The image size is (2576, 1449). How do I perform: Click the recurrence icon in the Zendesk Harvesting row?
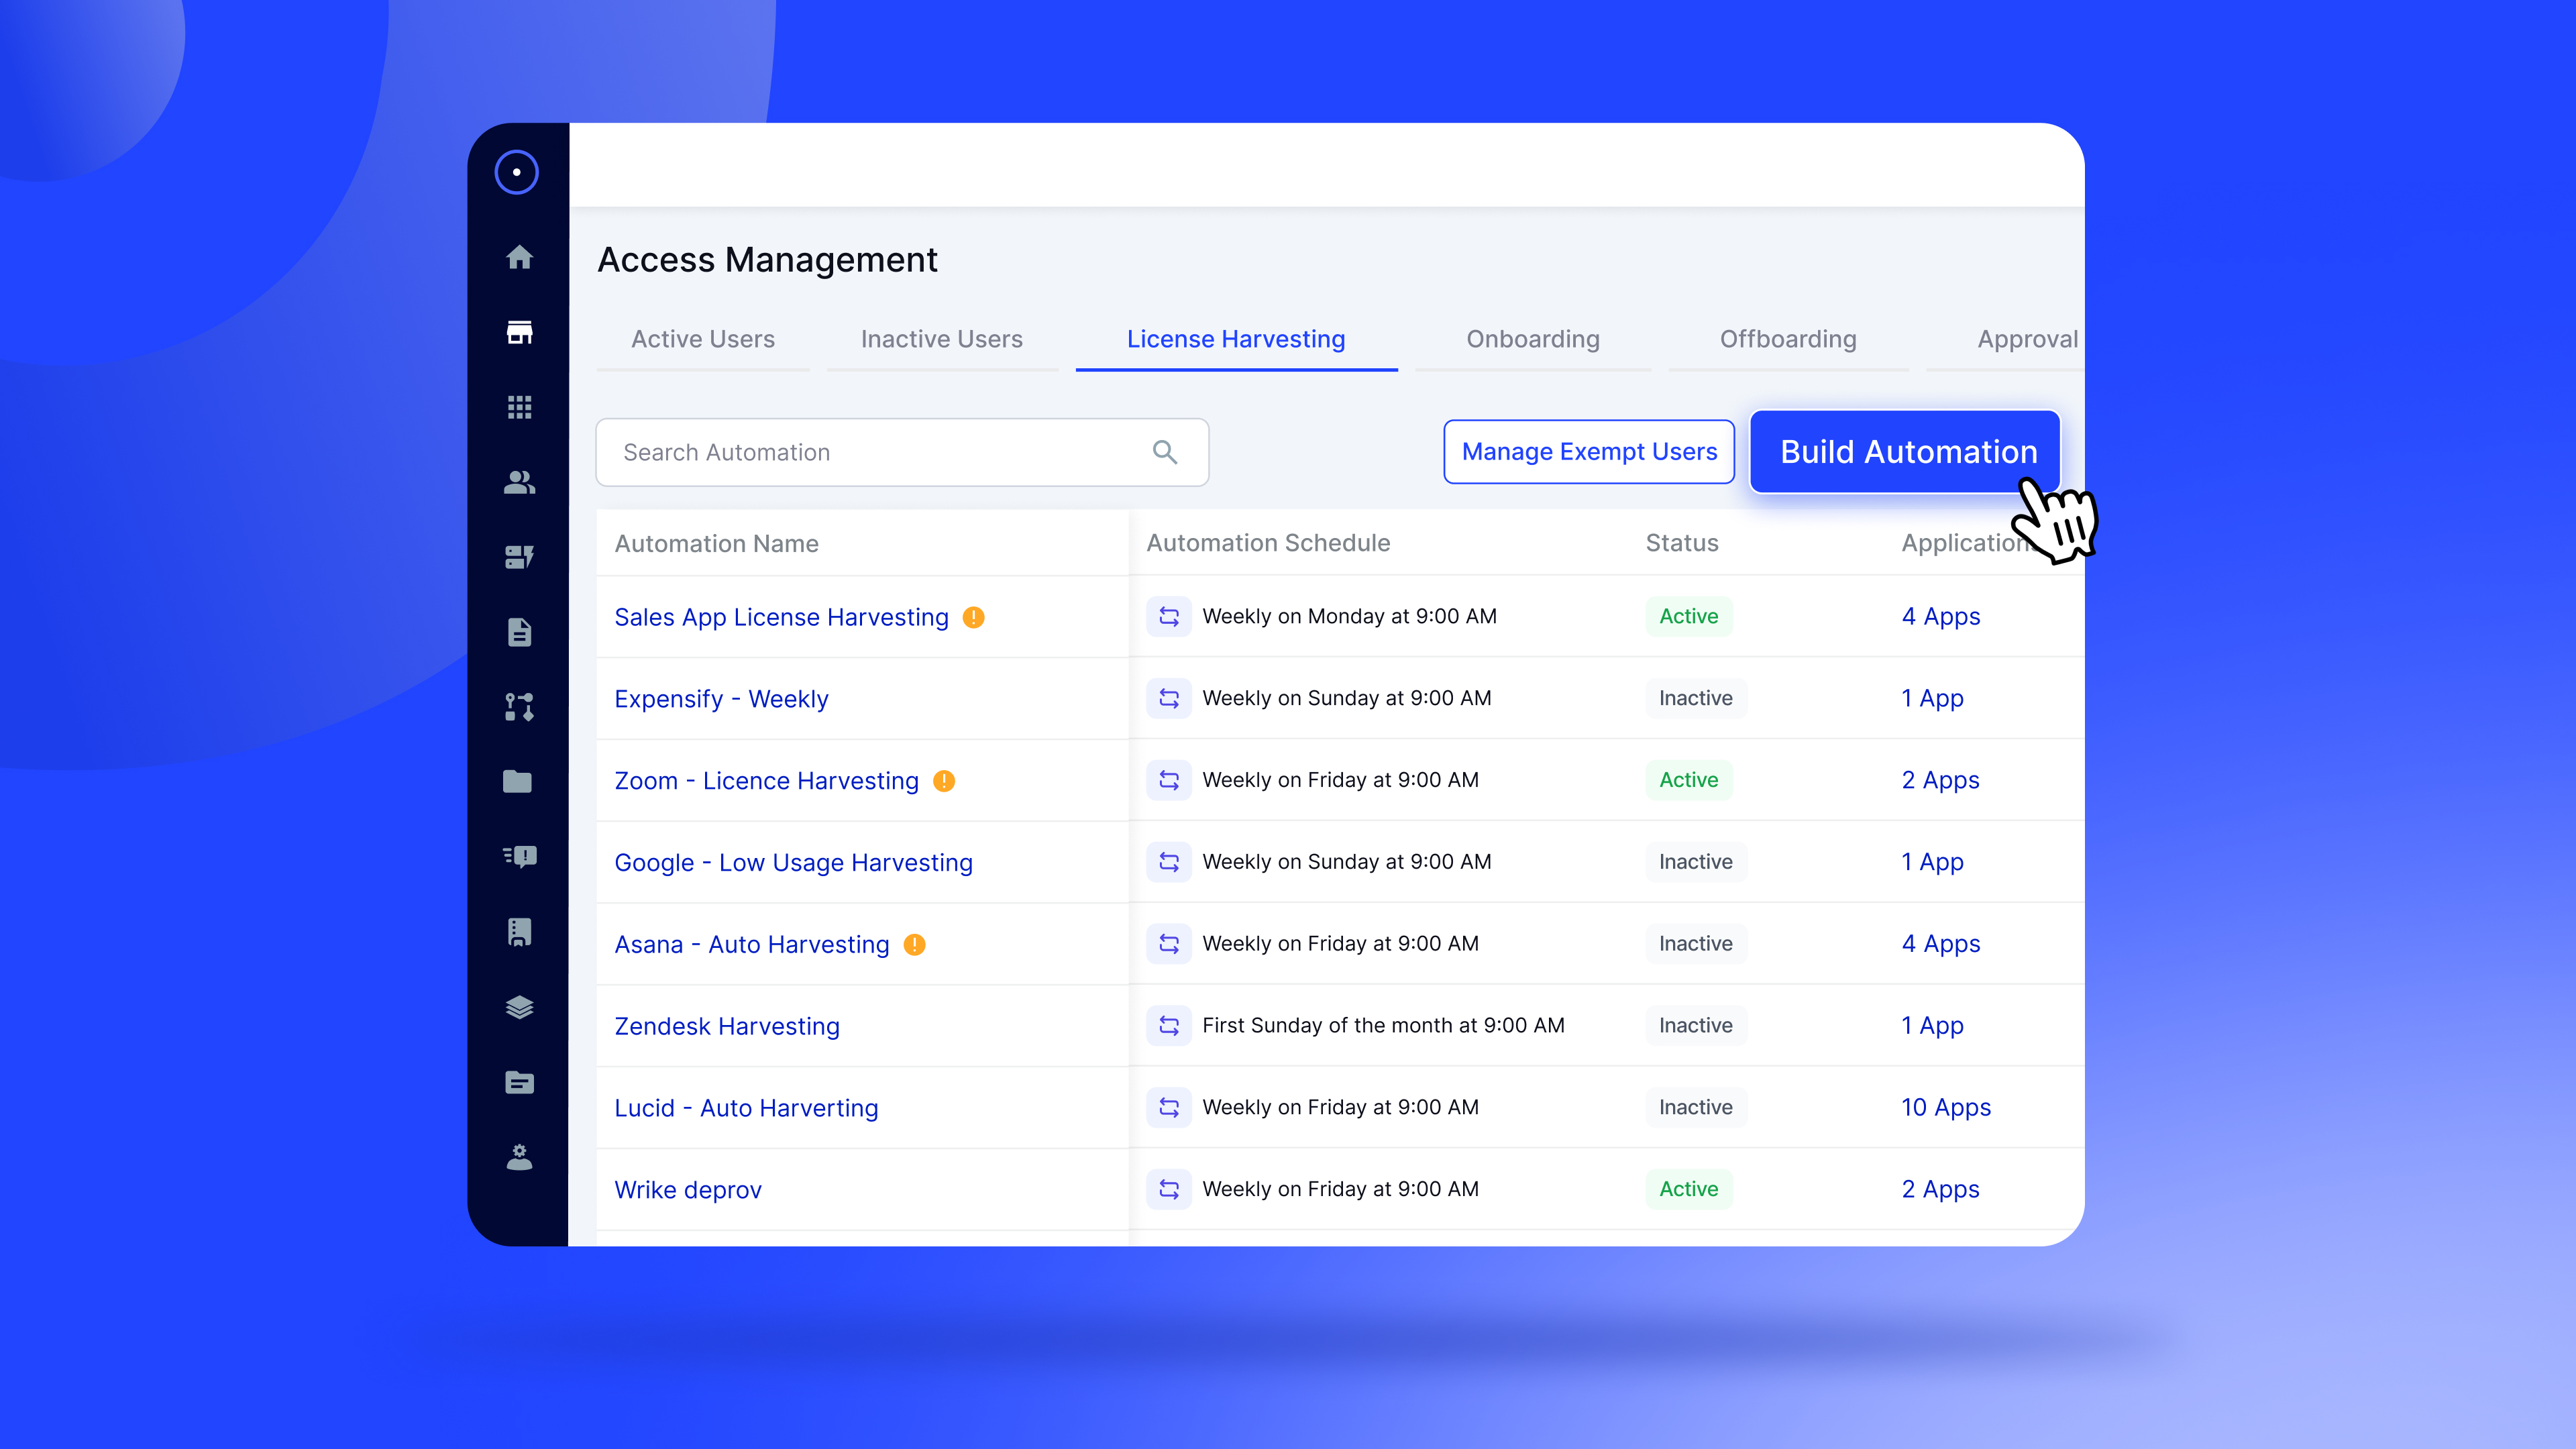pos(1168,1025)
